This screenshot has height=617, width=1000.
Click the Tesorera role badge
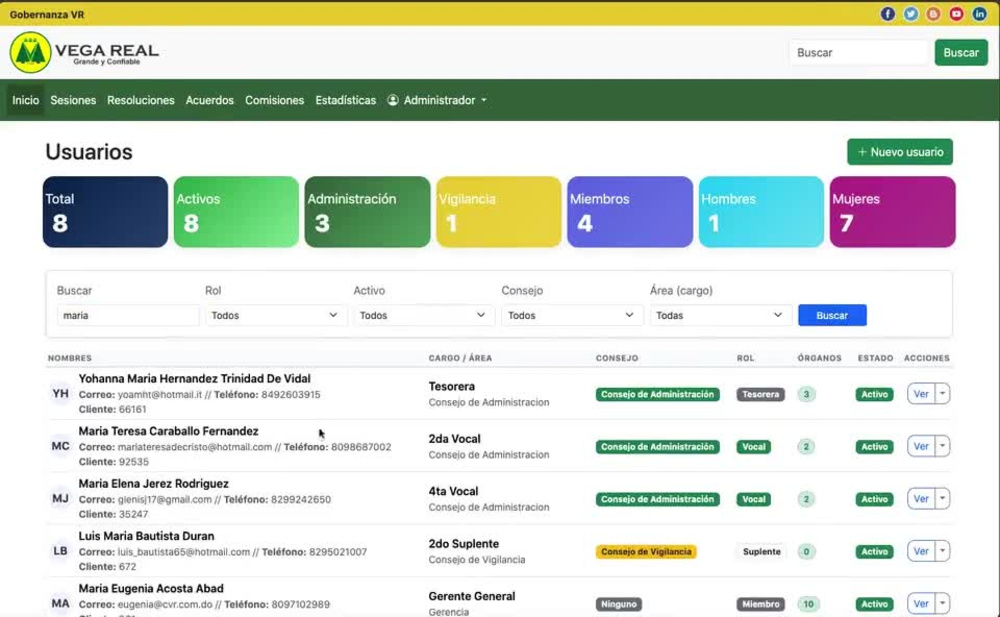[x=760, y=394]
